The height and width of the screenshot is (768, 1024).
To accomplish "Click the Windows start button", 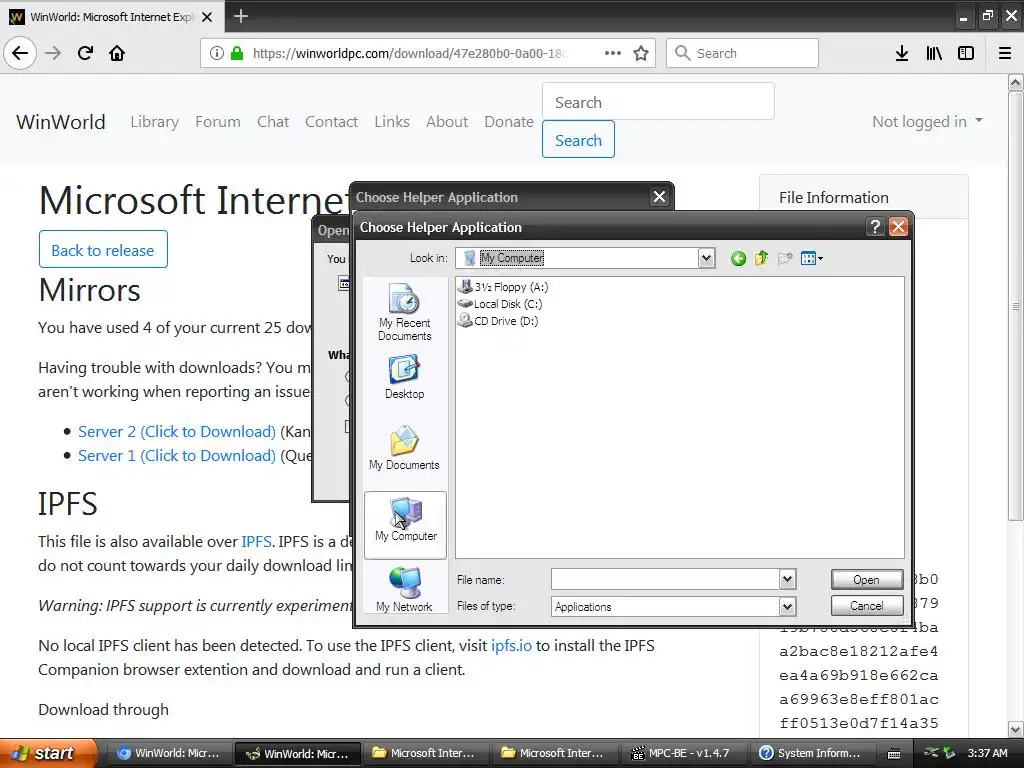I will [49, 753].
